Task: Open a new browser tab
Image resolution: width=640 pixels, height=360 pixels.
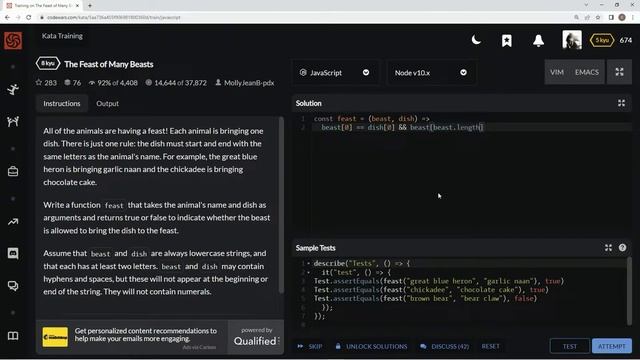Action: [x=90, y=6]
